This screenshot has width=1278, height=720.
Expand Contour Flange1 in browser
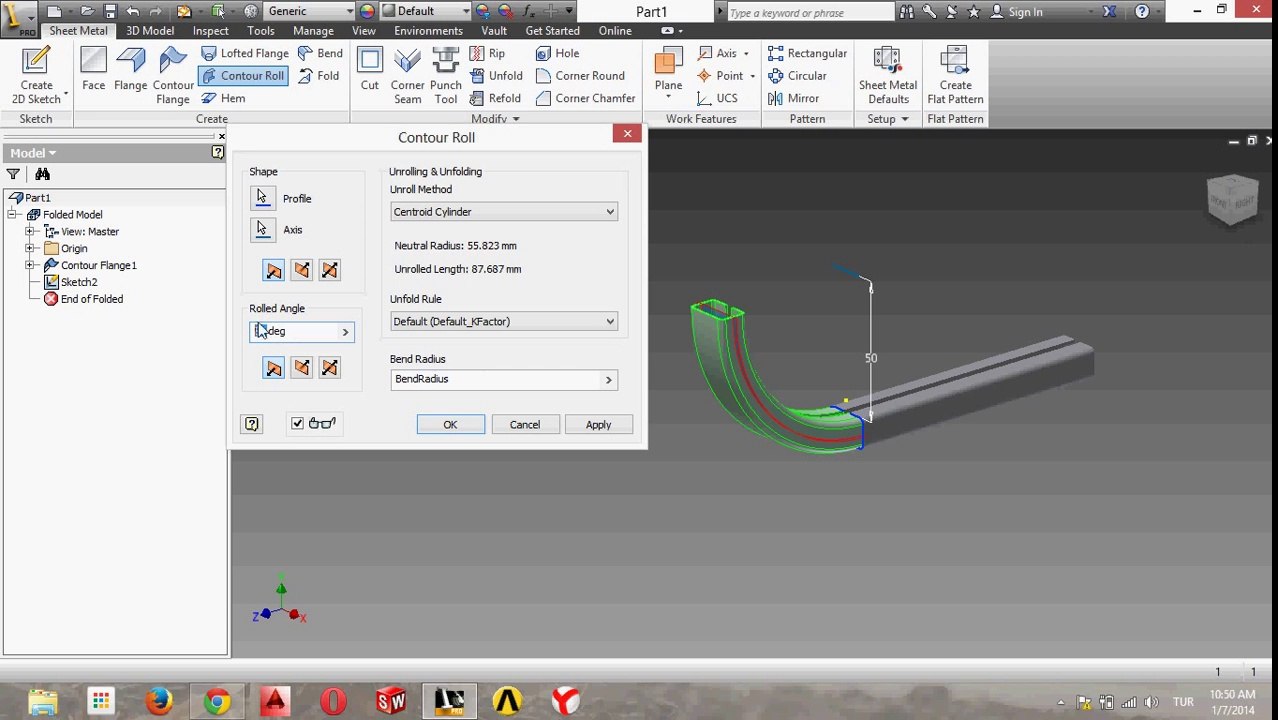click(x=30, y=265)
